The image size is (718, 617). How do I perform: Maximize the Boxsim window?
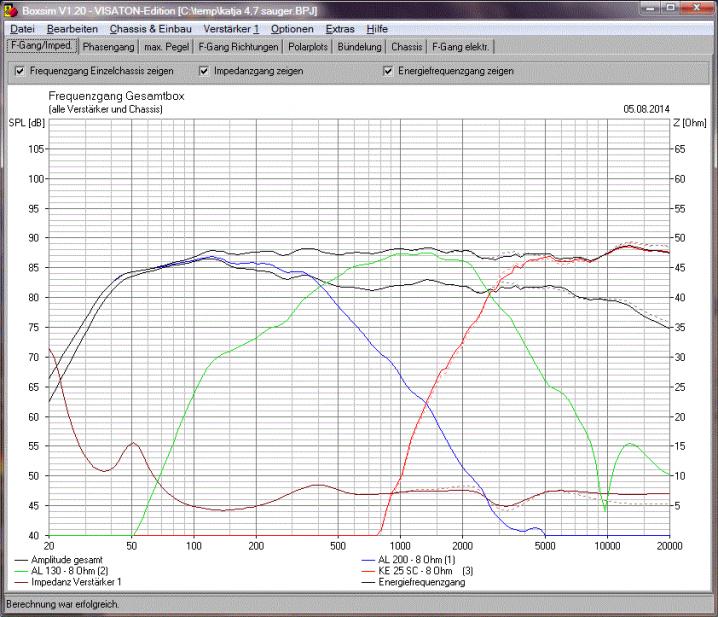(670, 9)
